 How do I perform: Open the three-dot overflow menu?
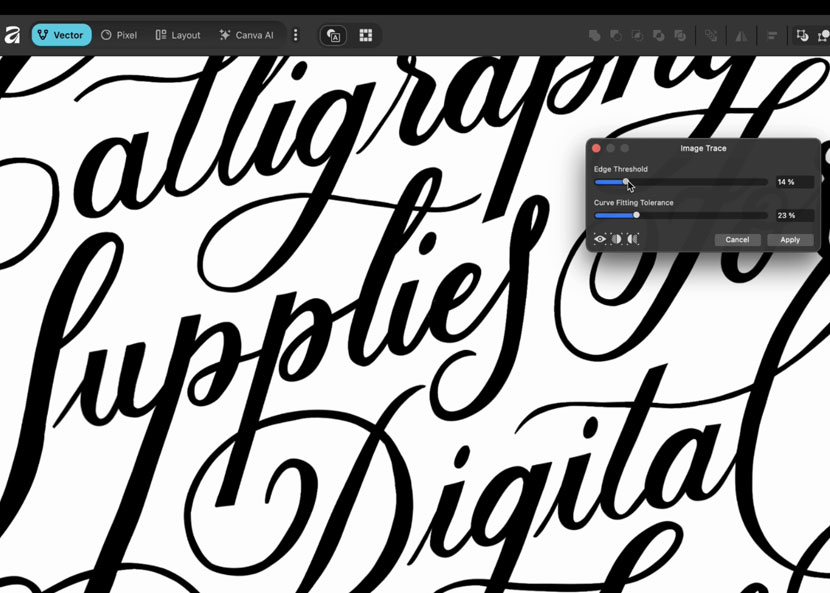pos(296,35)
